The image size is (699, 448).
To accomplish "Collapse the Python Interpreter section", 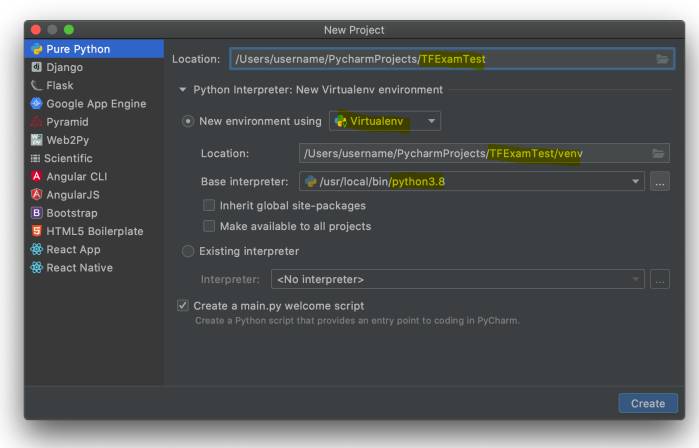I will pyautogui.click(x=182, y=90).
